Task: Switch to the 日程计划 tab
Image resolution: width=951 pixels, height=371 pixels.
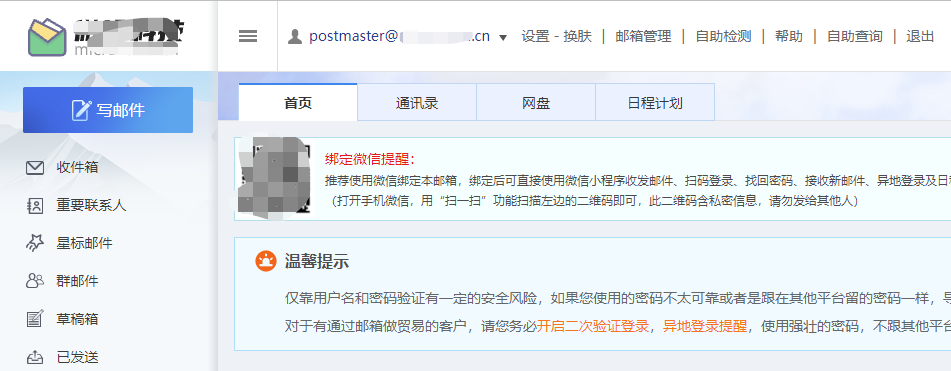Action: pos(655,102)
